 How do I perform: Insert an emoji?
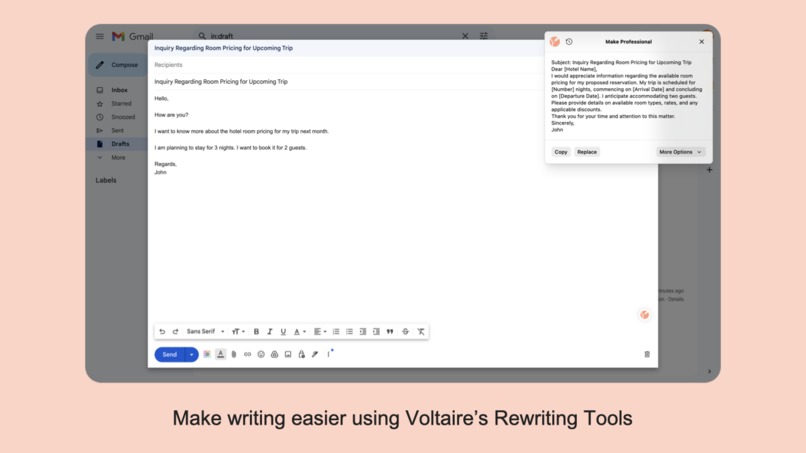pos(261,354)
